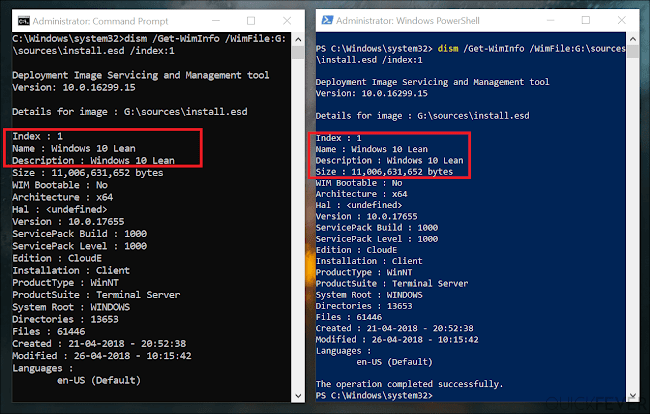650x414 pixels.
Task: Click 'Architecture : x64' in PowerShell
Action: (x=361, y=194)
